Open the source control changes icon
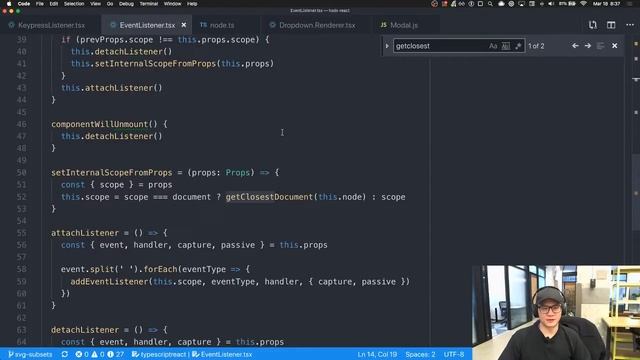 593,25
